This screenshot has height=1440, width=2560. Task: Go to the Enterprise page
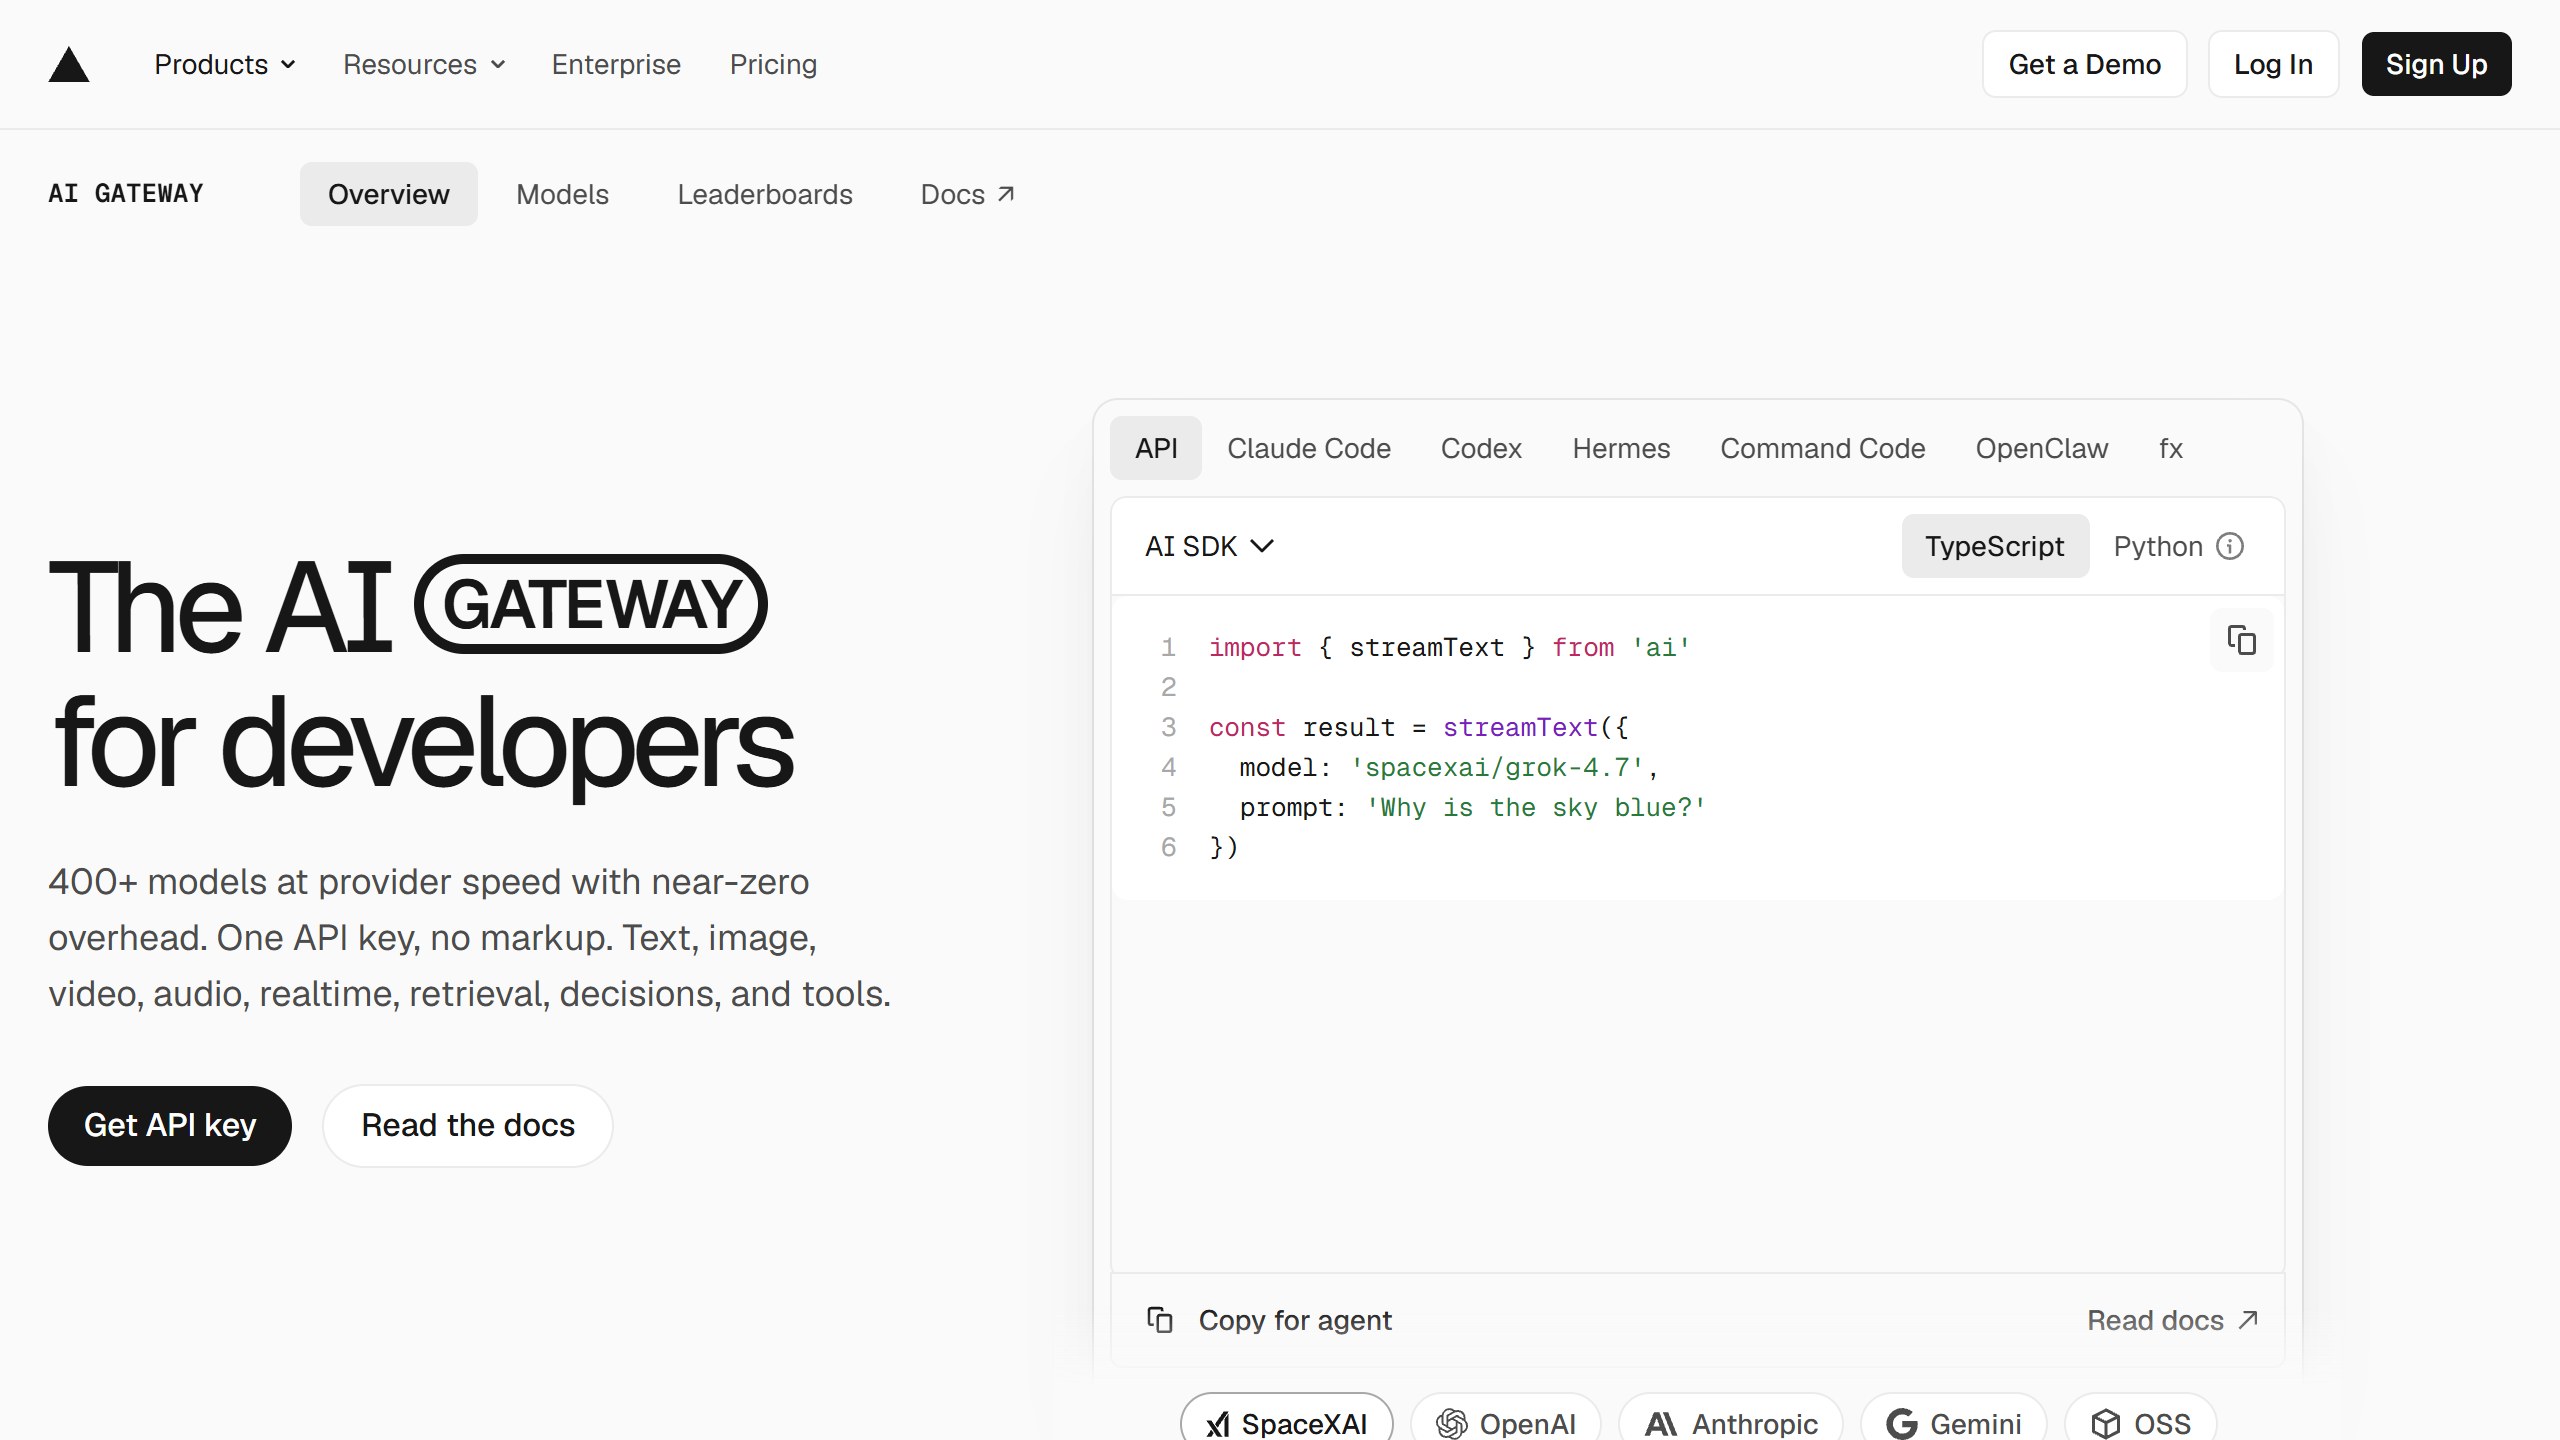616,65
